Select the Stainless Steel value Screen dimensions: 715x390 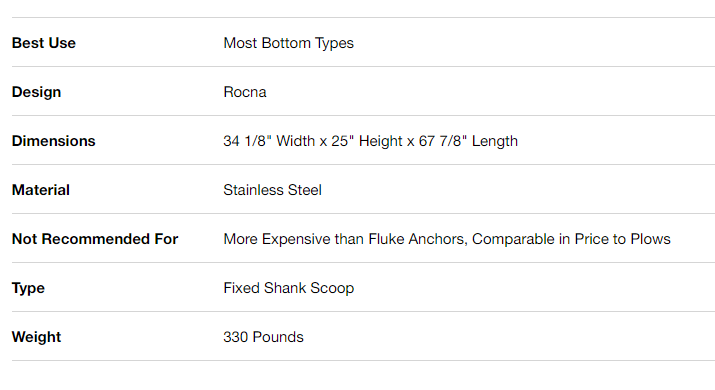pos(273,190)
